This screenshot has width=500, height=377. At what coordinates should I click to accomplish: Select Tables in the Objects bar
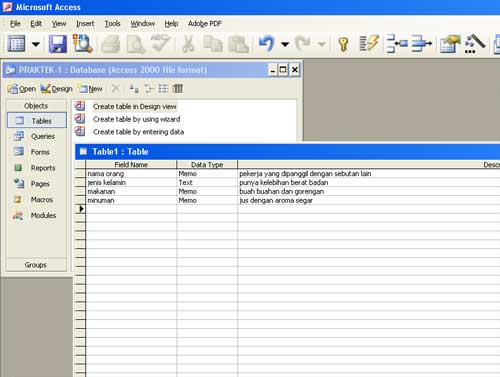click(37, 121)
